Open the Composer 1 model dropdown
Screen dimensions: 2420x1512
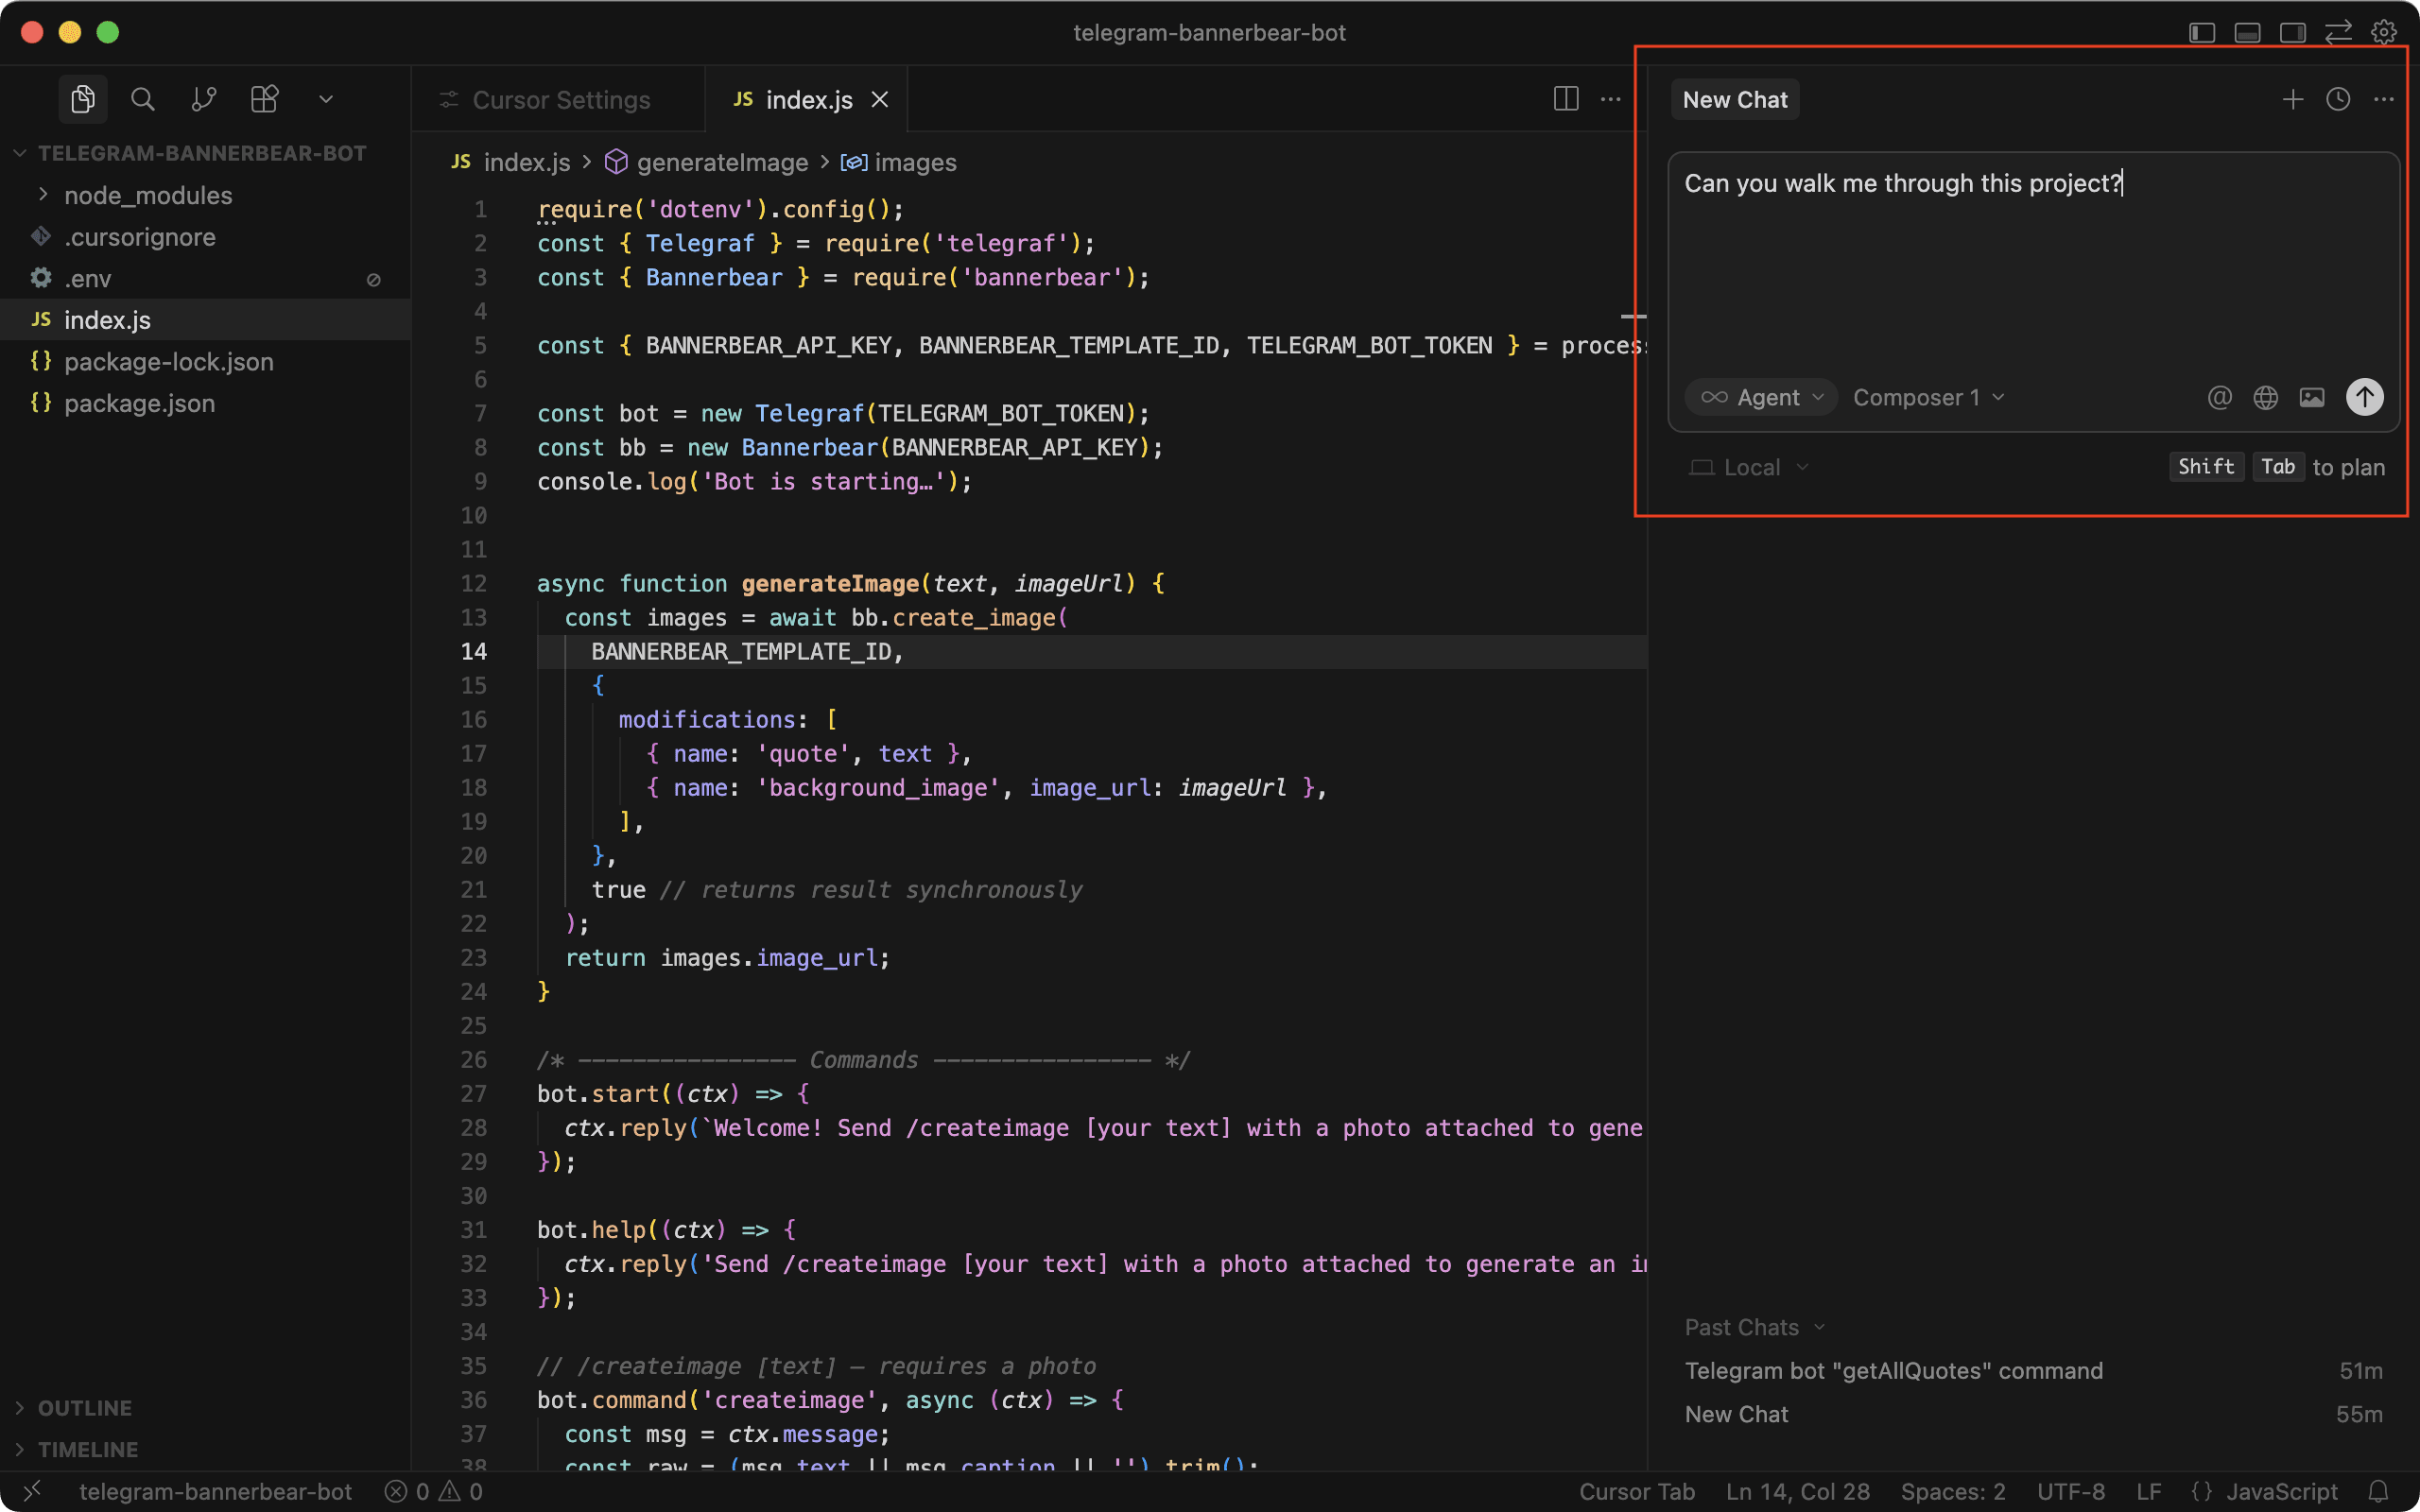pos(1925,397)
